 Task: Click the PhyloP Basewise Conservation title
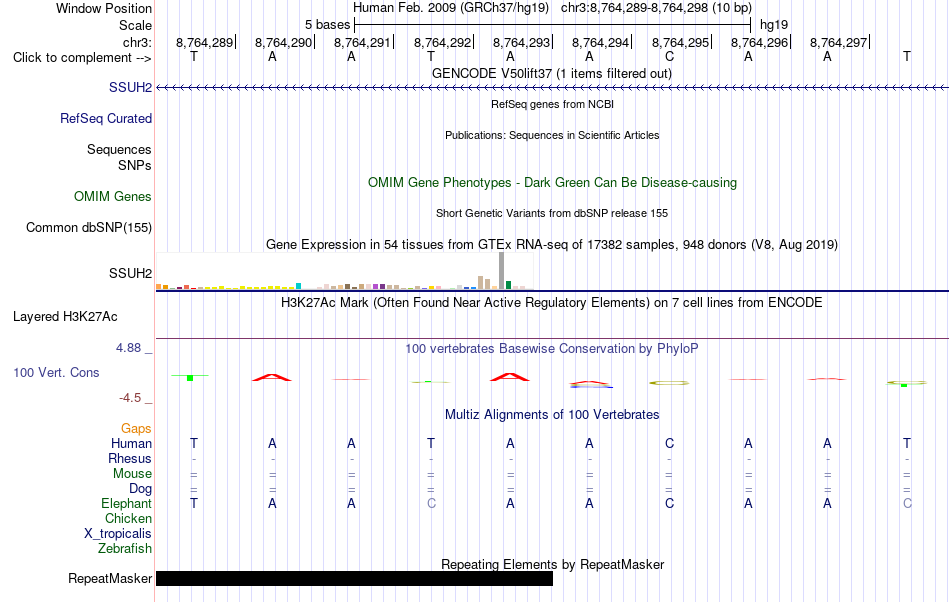point(552,349)
